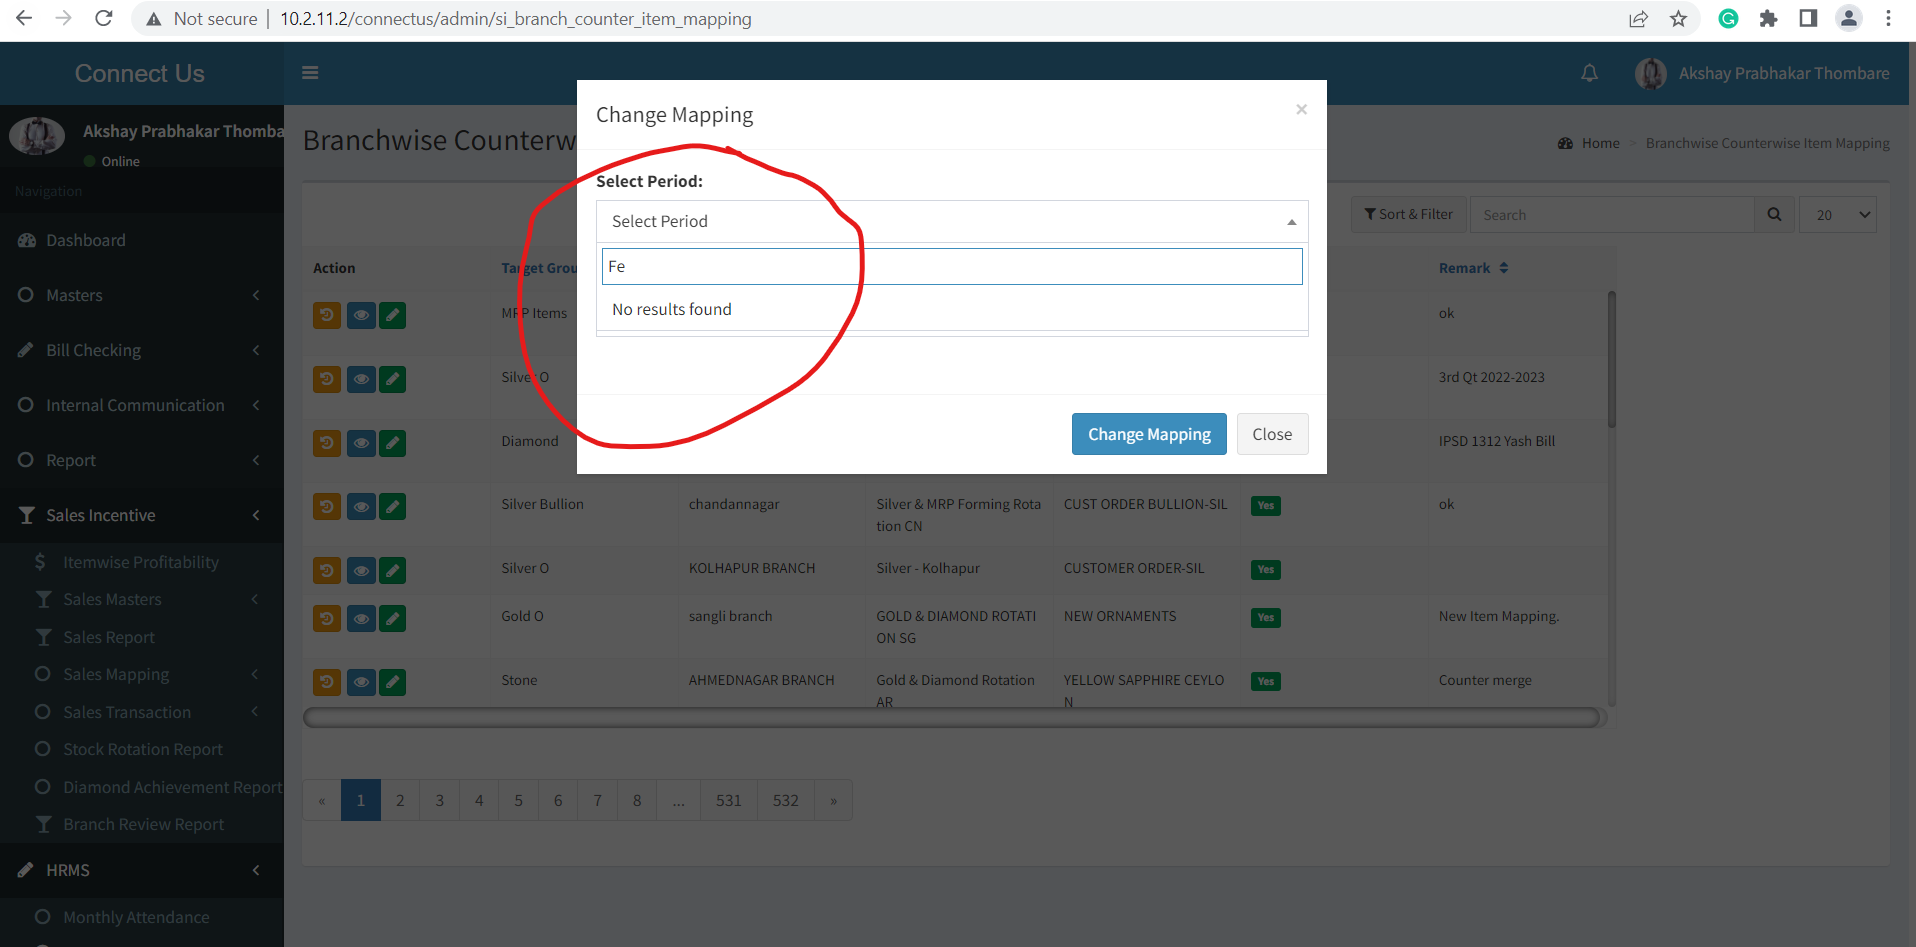Open Stock Rotation Report
1916x947 pixels.
click(141, 749)
